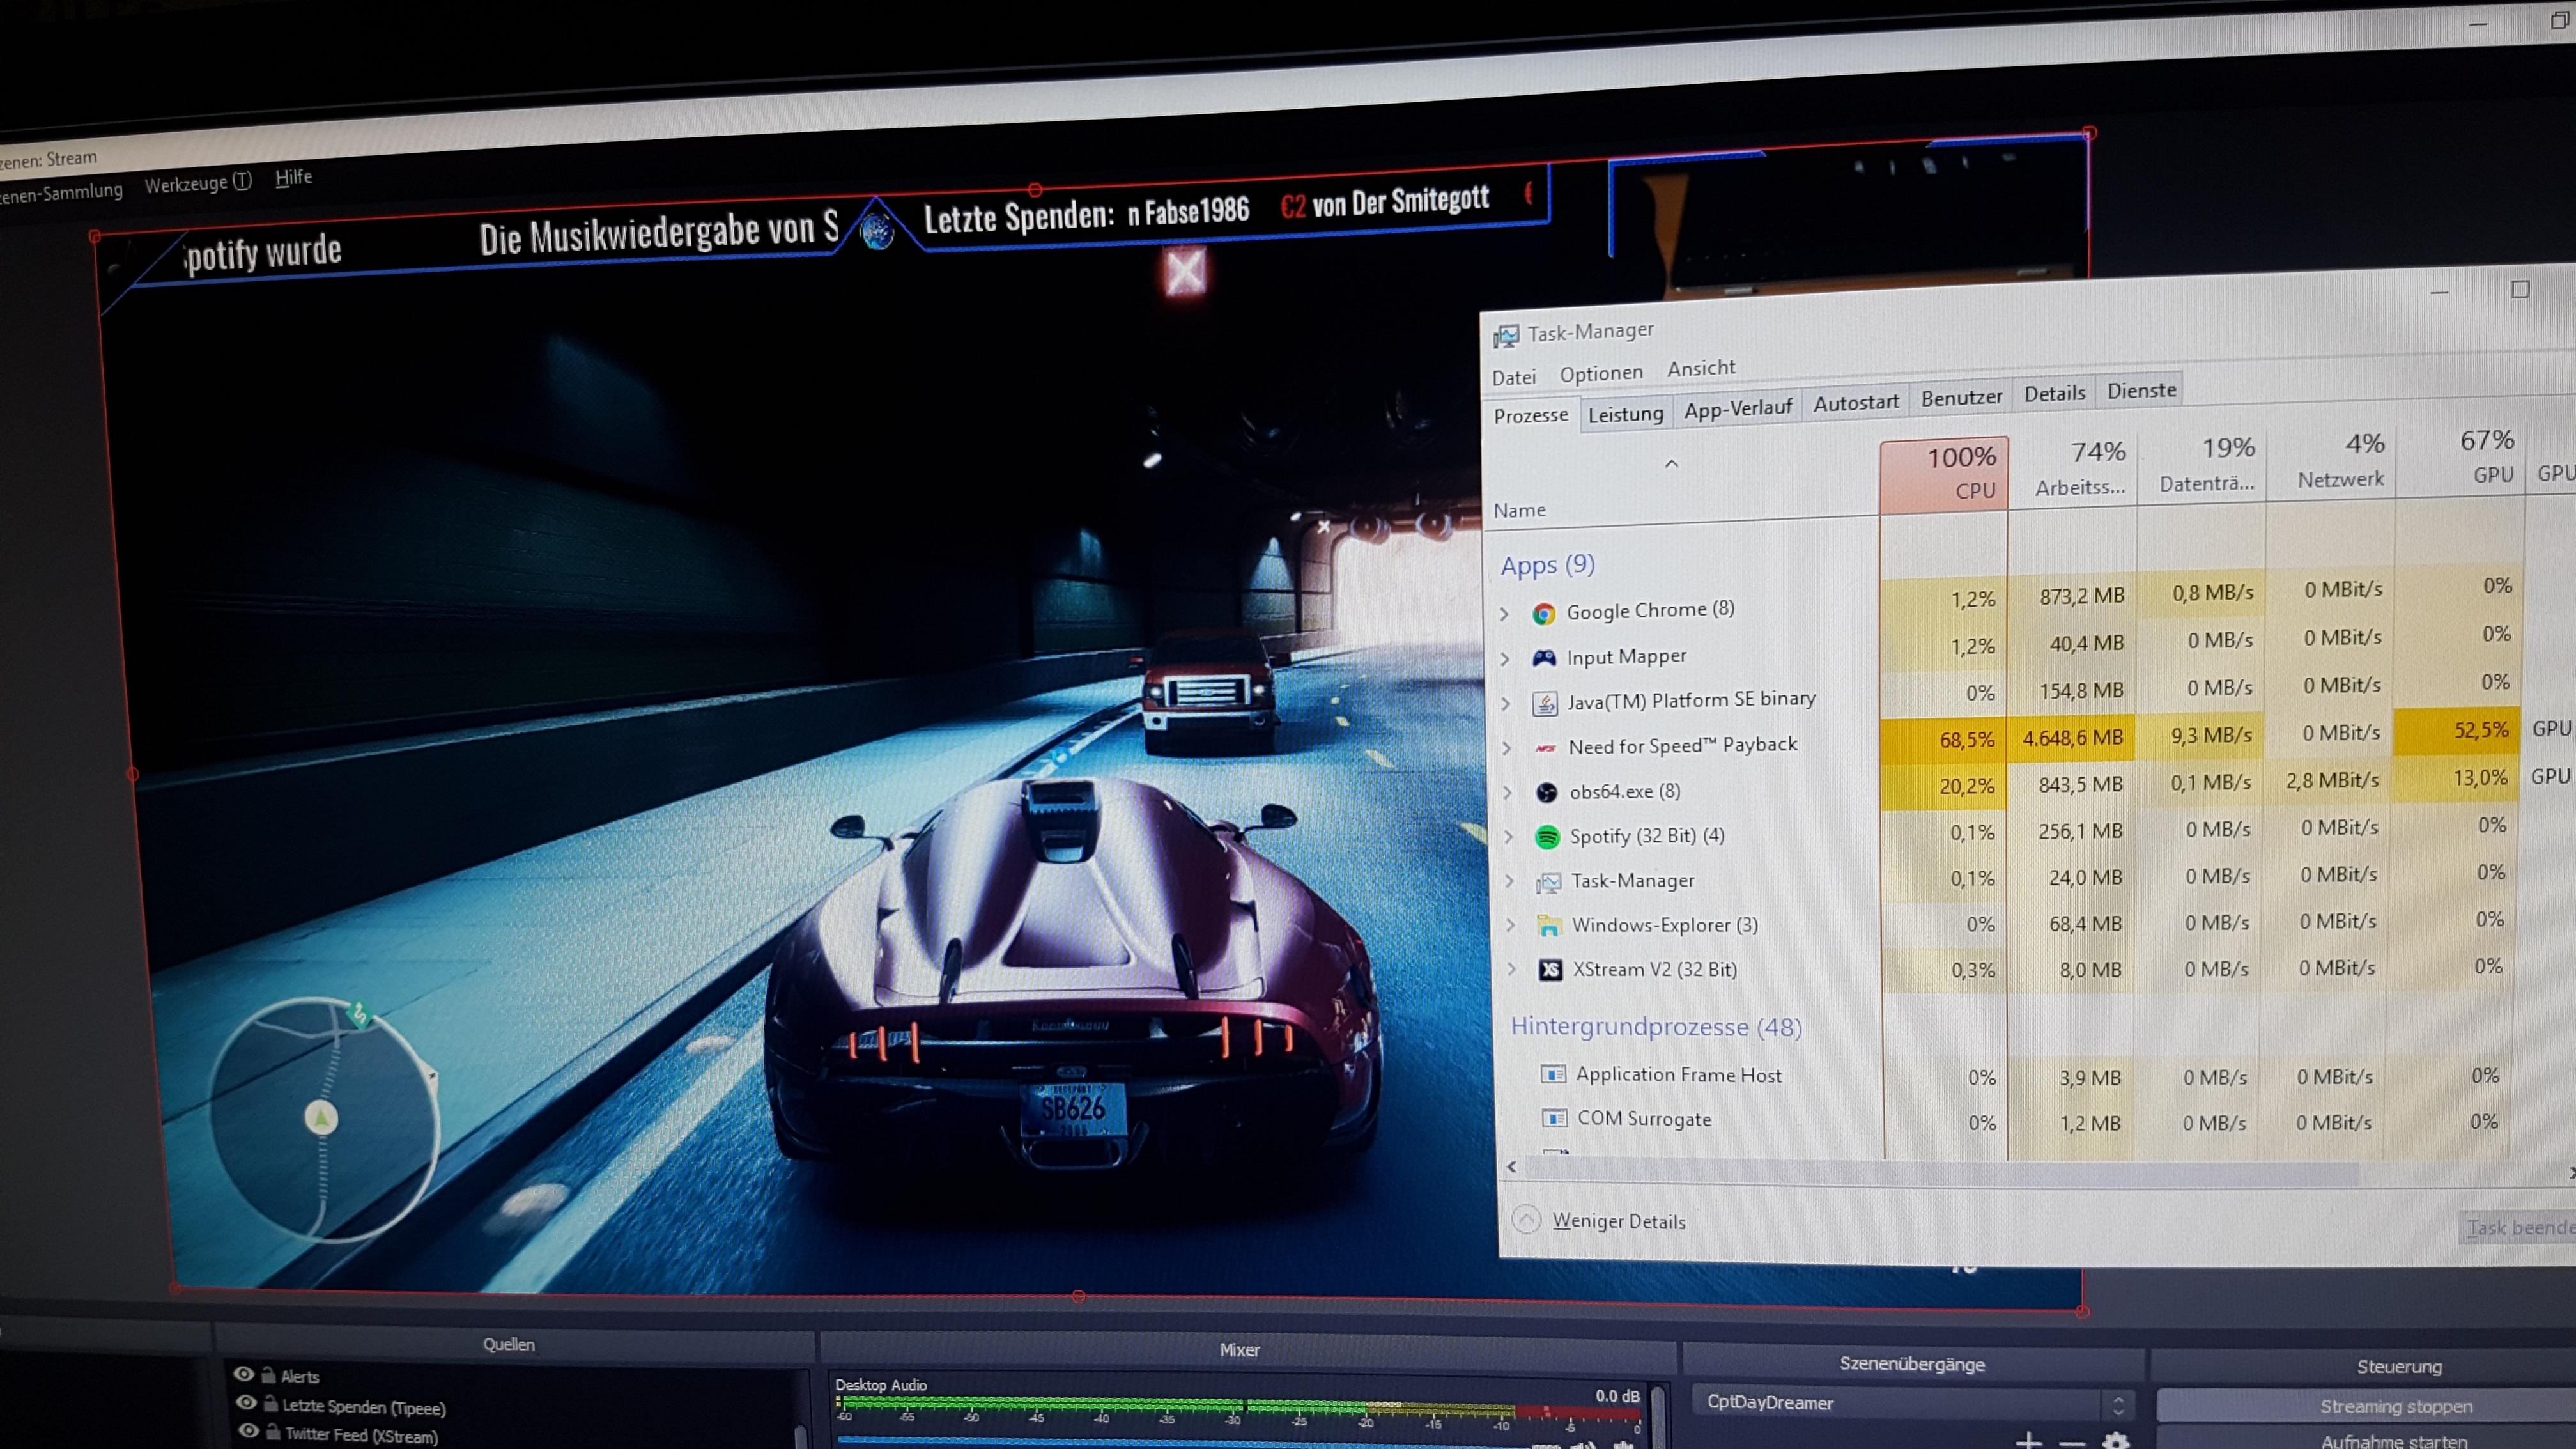Click the obs64.exe process icon
Viewport: 2576px width, 1449px height.
(x=1547, y=793)
